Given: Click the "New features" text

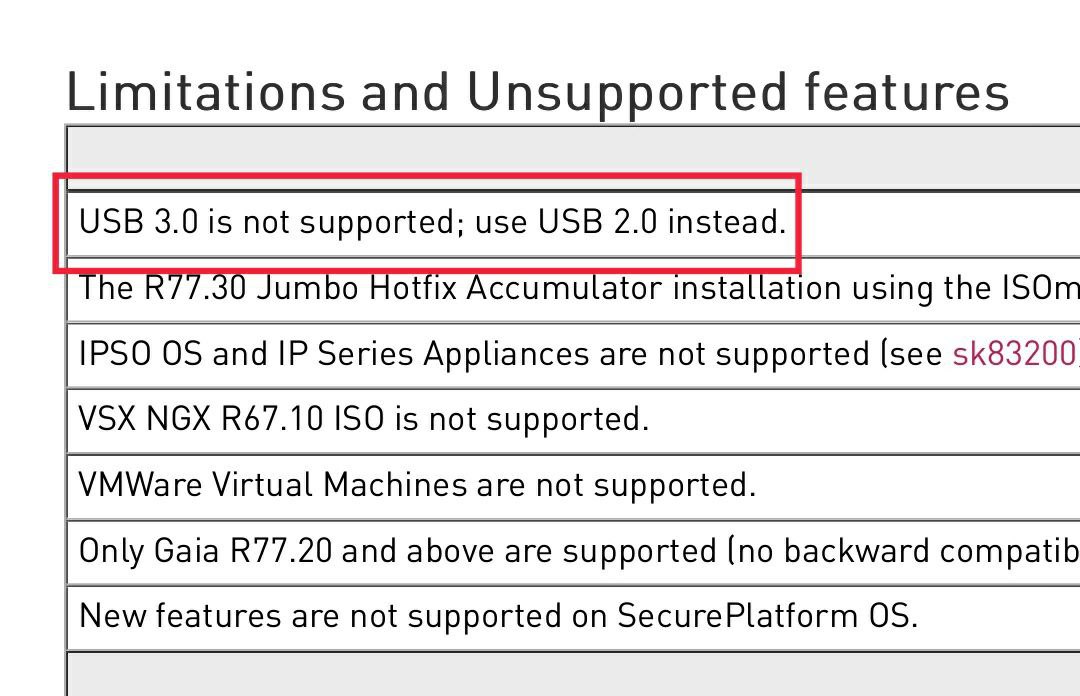Looking at the screenshot, I should coord(180,615).
